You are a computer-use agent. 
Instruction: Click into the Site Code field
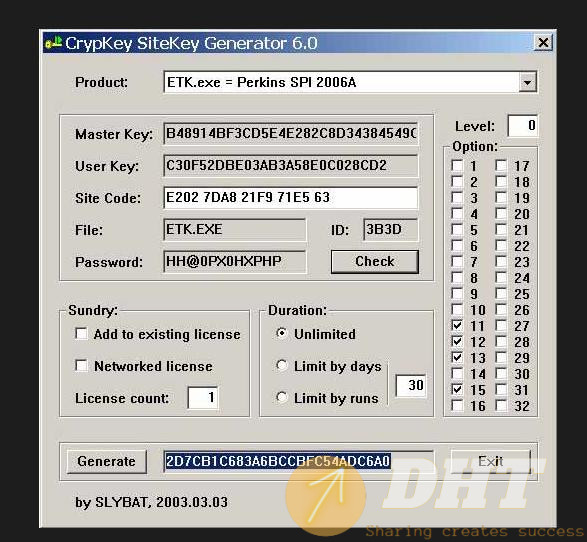[291, 197]
